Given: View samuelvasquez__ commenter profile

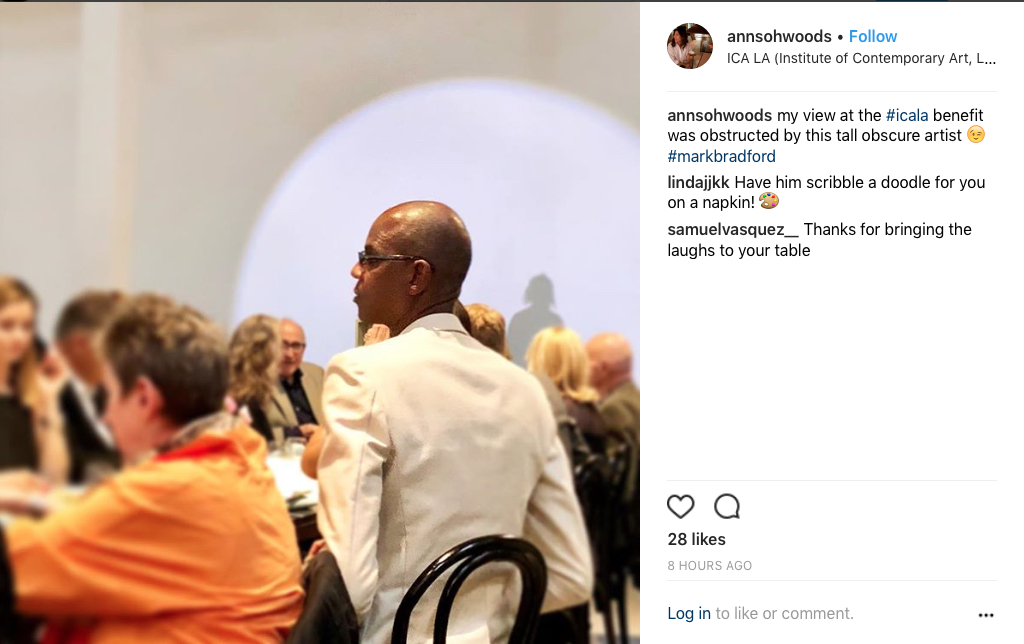Looking at the screenshot, I should (x=733, y=230).
